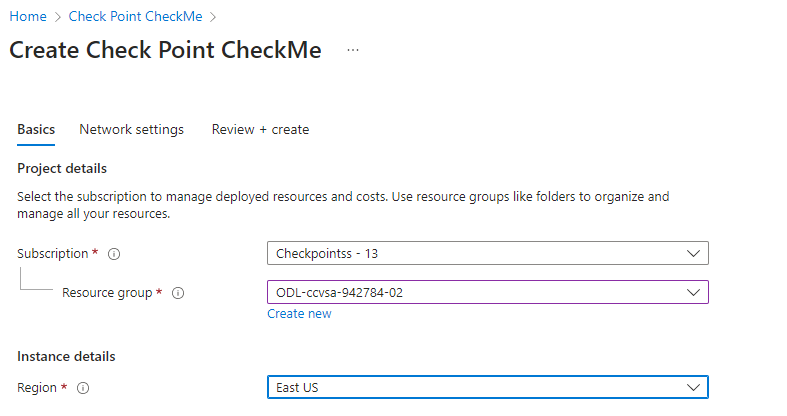
Task: Show info tooltip for Region
Action: point(83,388)
